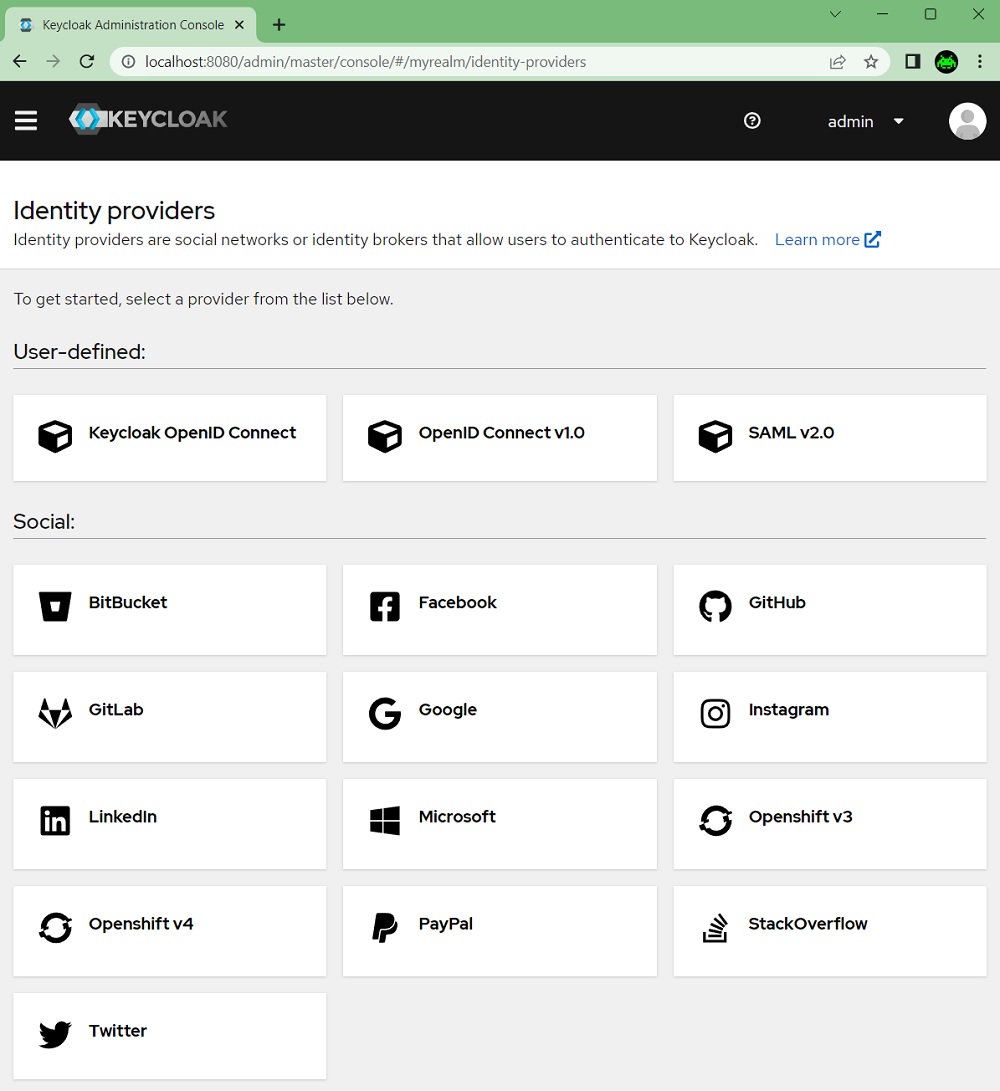This screenshot has height=1091, width=1000.
Task: Click the browser Chrome profile menu
Action: (946, 61)
